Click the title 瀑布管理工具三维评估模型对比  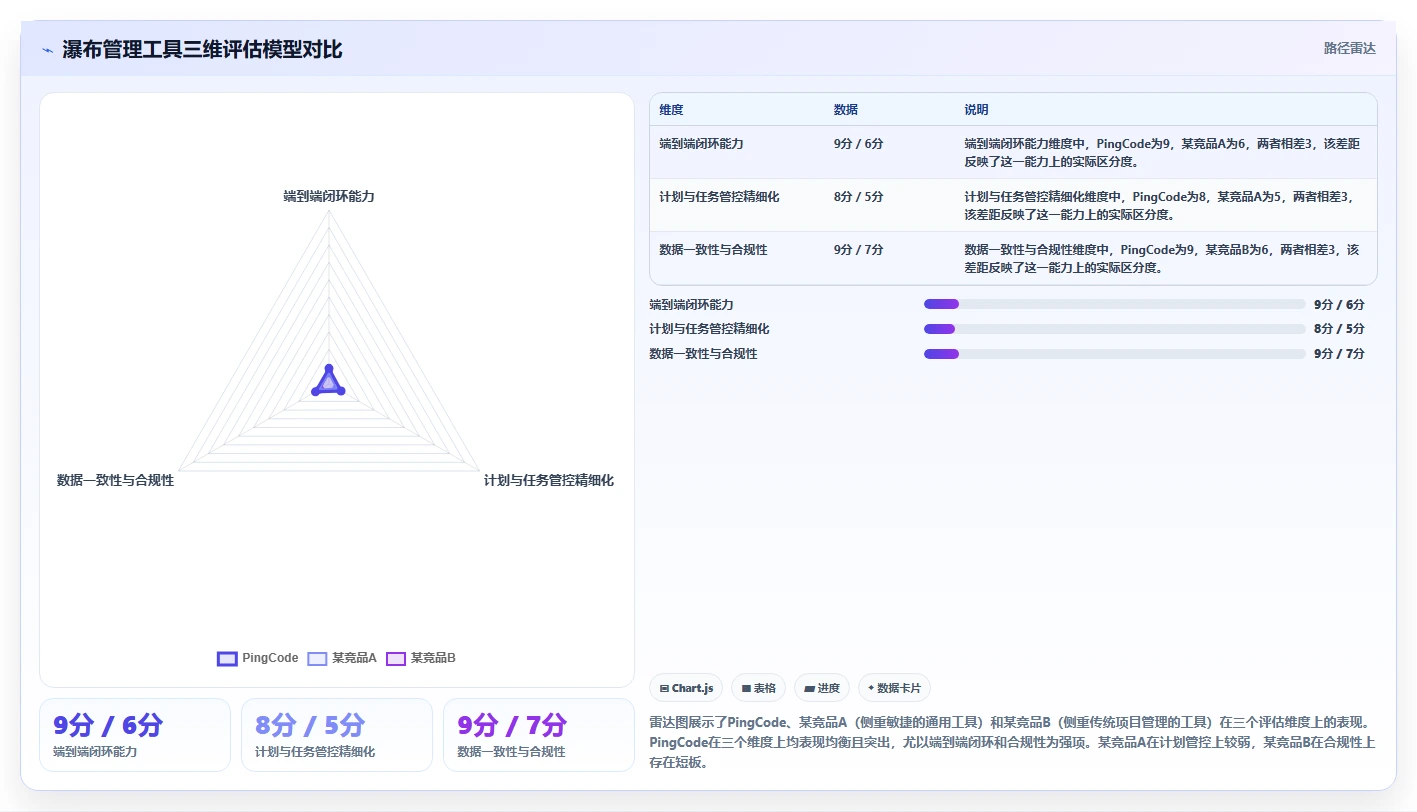point(202,49)
